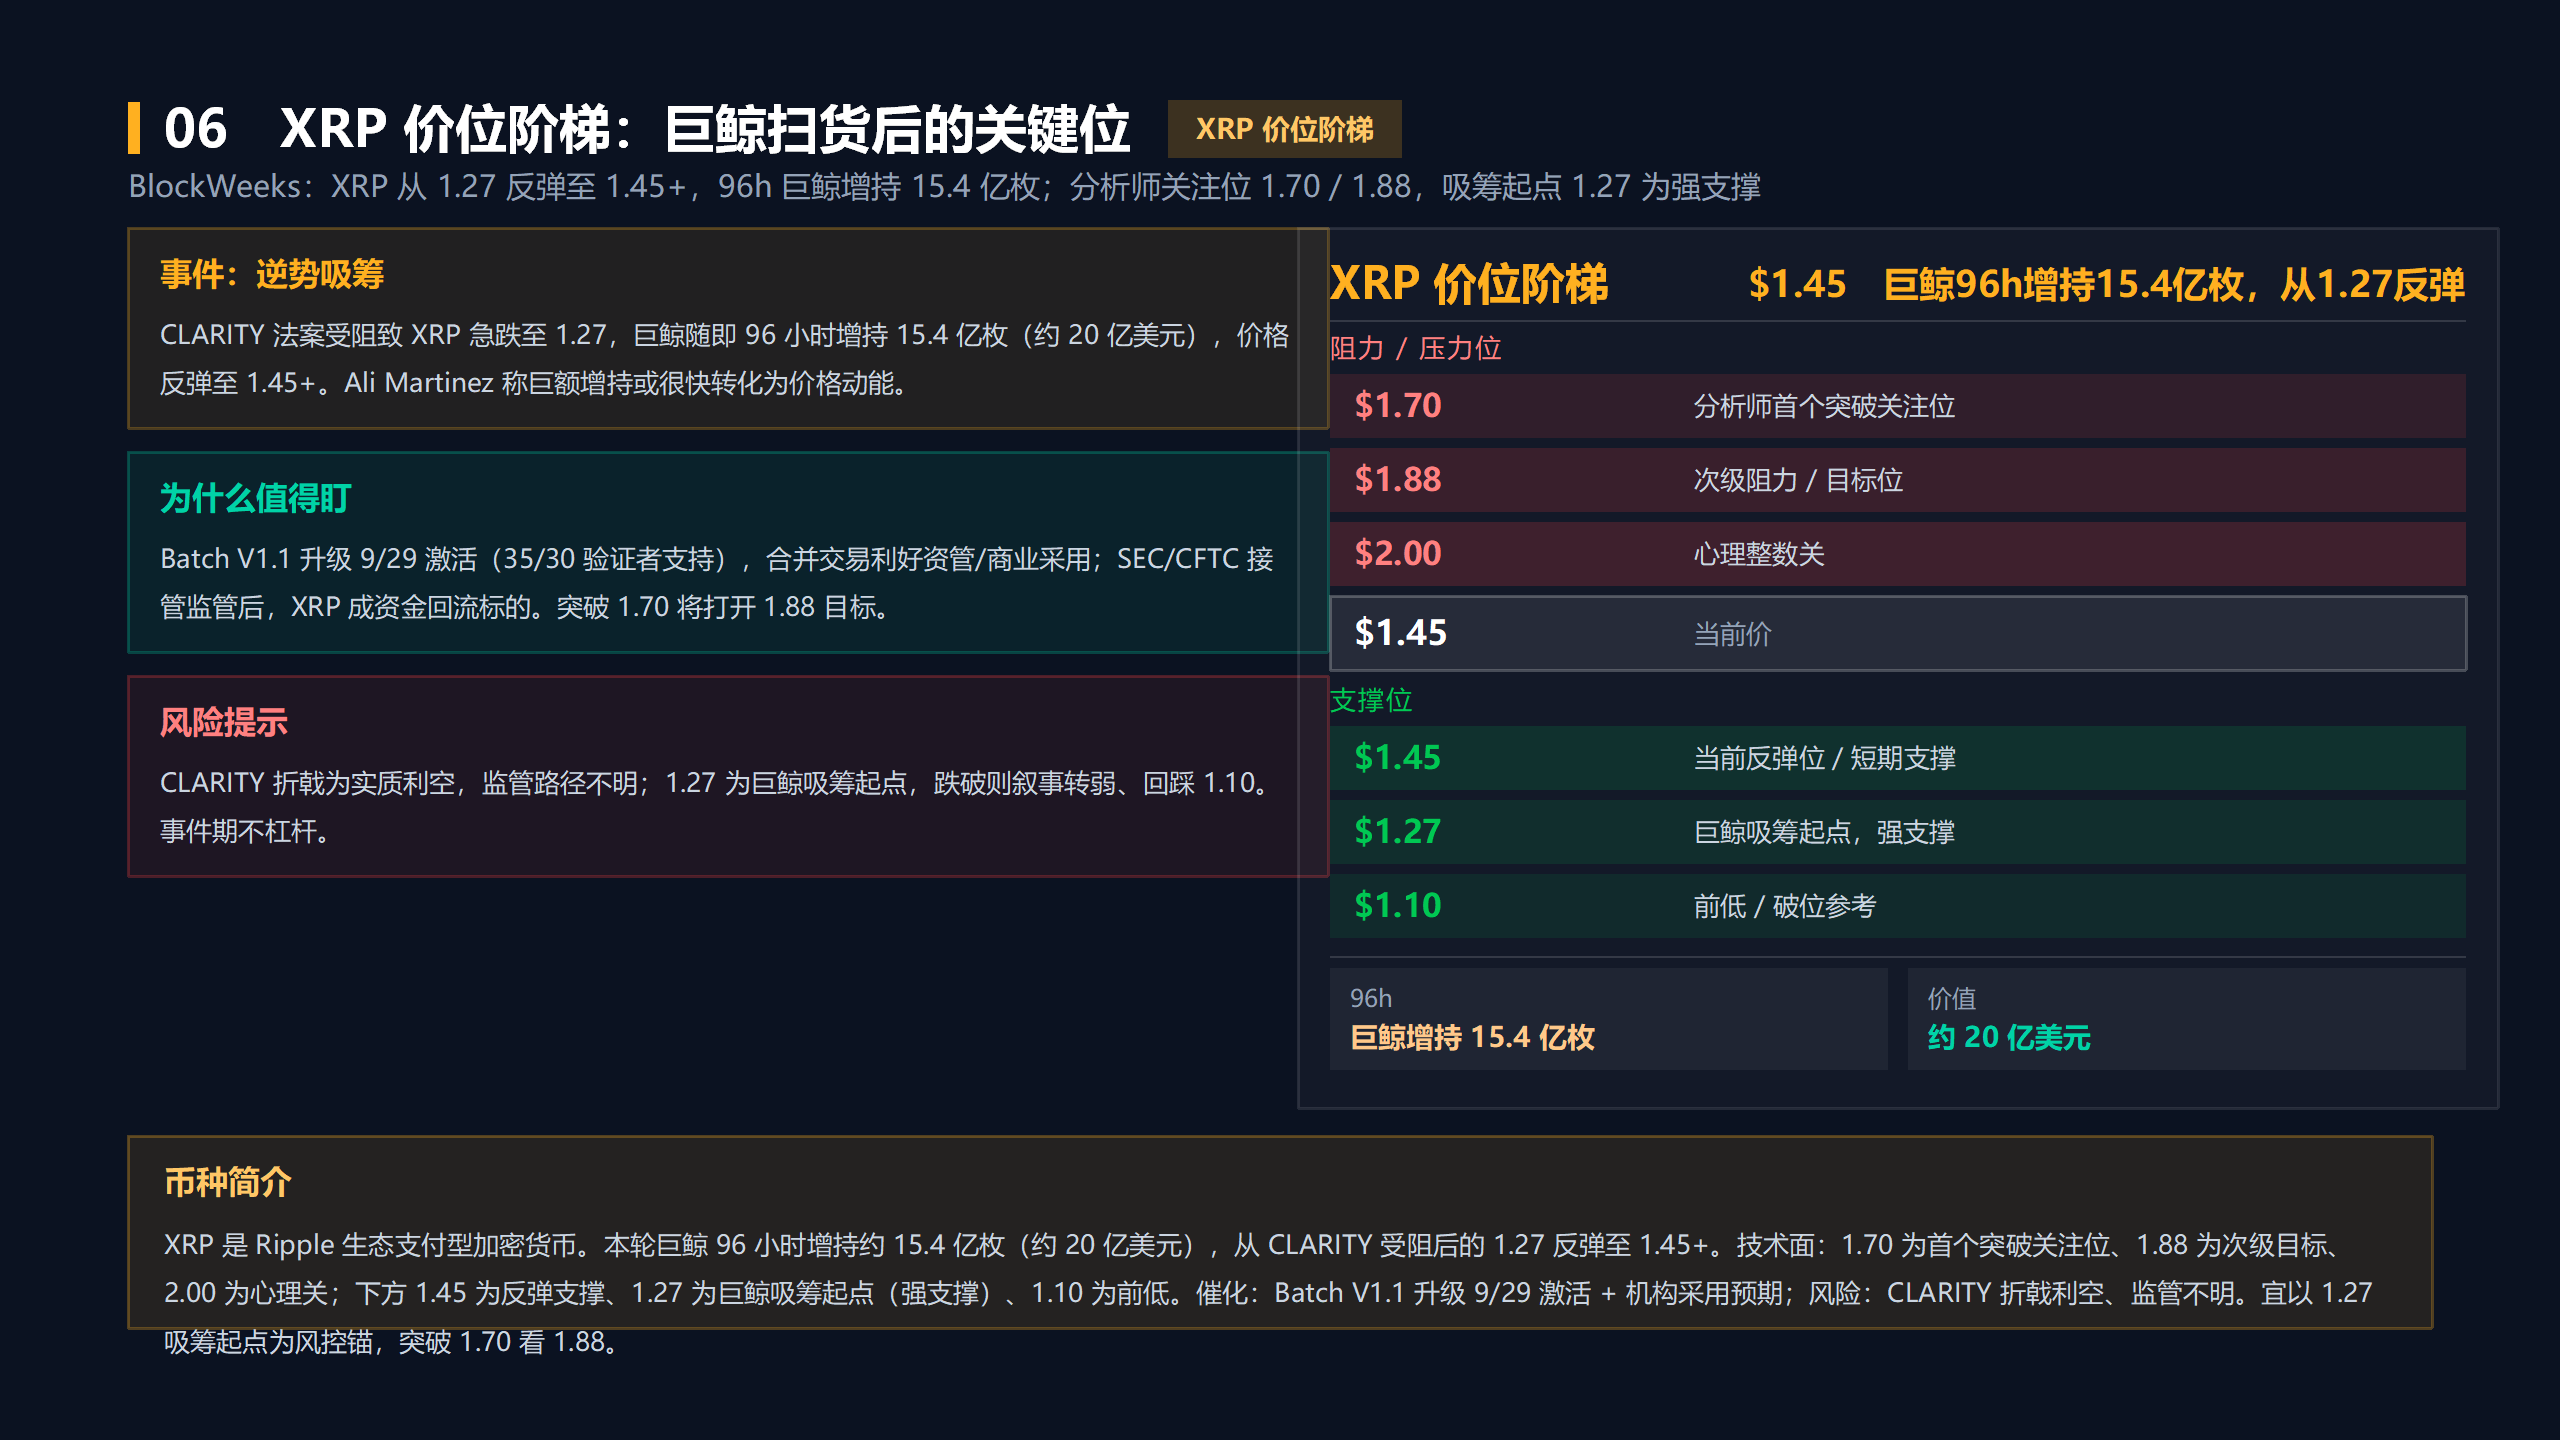Select the $1.45 当前价 highlighted row
Screen dimensions: 2560x1440
(x=1897, y=633)
